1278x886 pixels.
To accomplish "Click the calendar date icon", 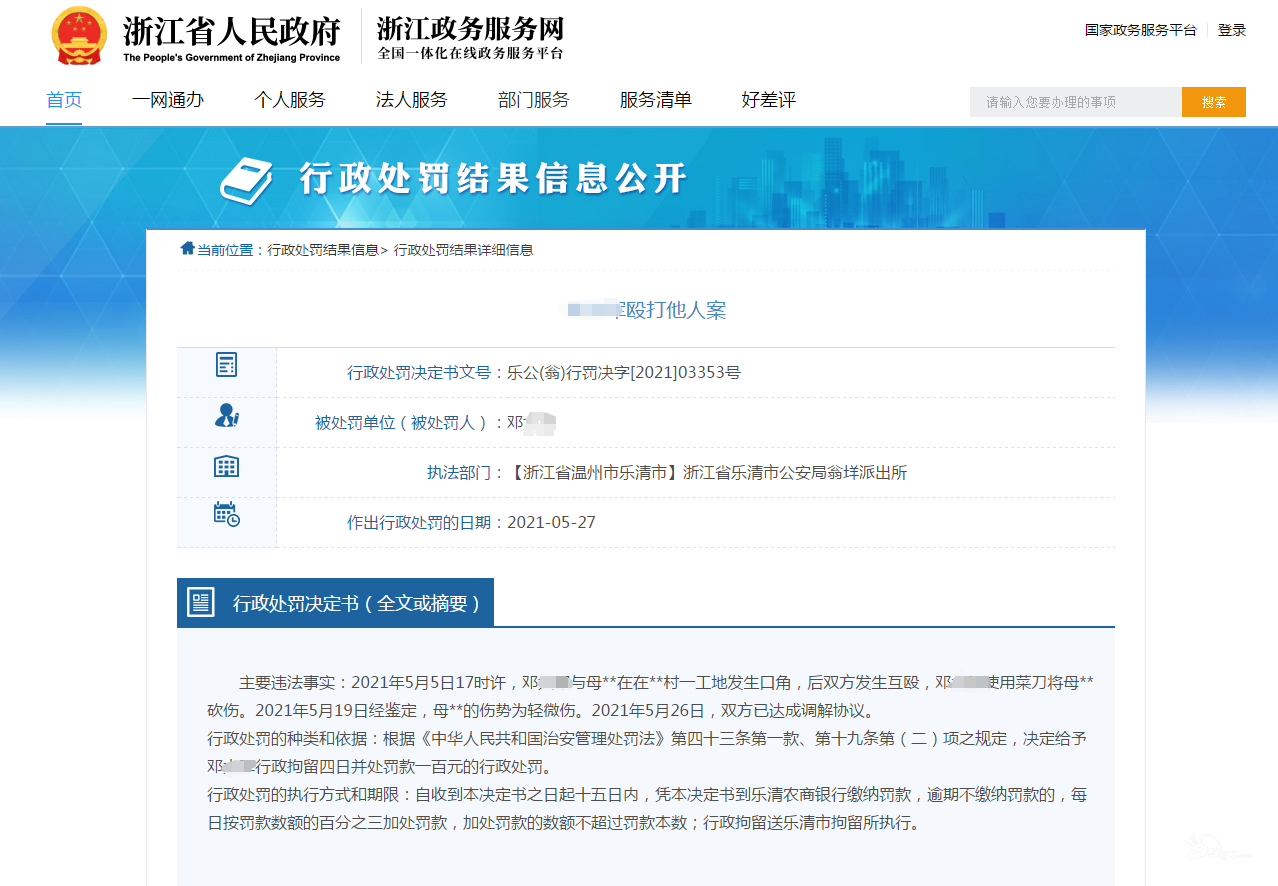I will pyautogui.click(x=227, y=514).
